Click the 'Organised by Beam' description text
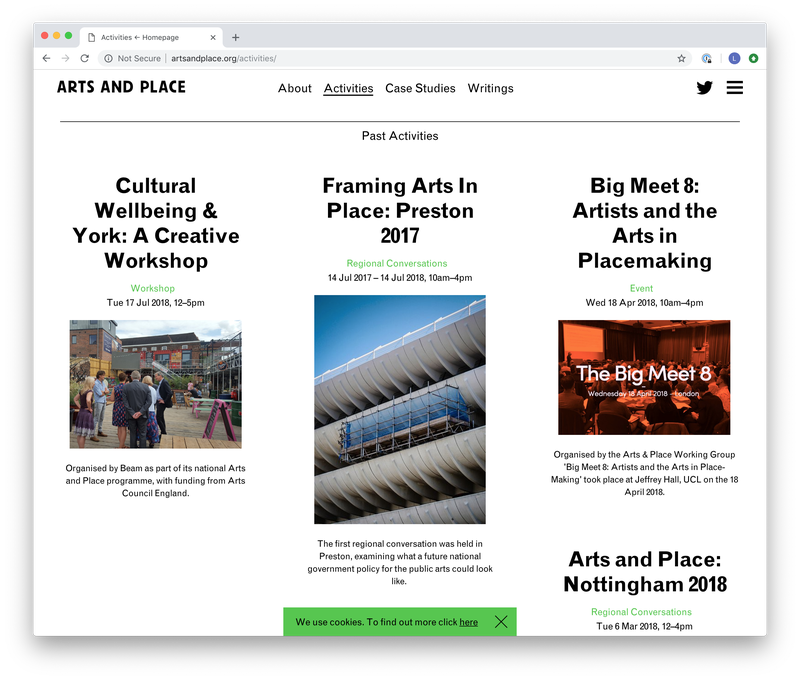This screenshot has width=800, height=680. coord(156,481)
